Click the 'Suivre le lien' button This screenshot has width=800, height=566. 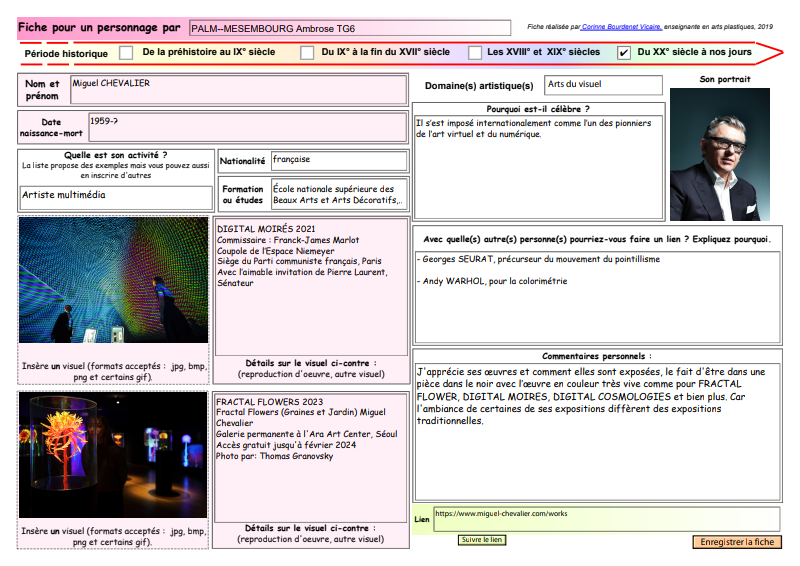tap(482, 540)
